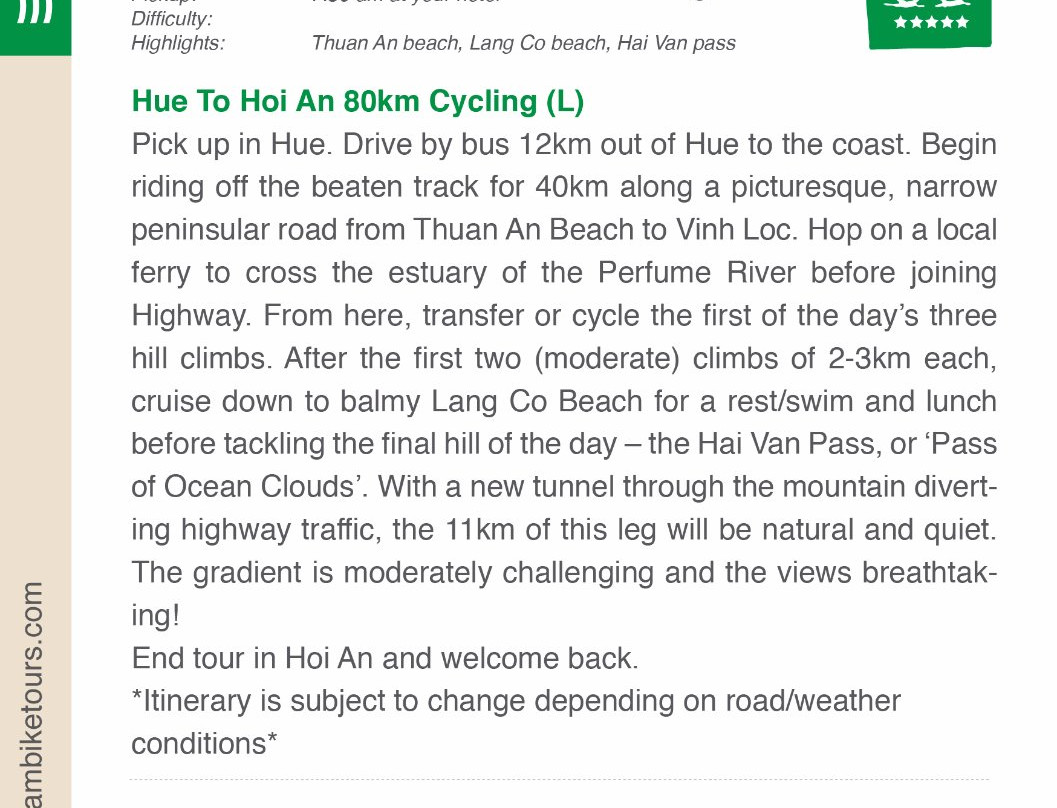Screen dimensions: 1057x808
Task: Click the 'Difficulty:' label
Action: (x=171, y=19)
